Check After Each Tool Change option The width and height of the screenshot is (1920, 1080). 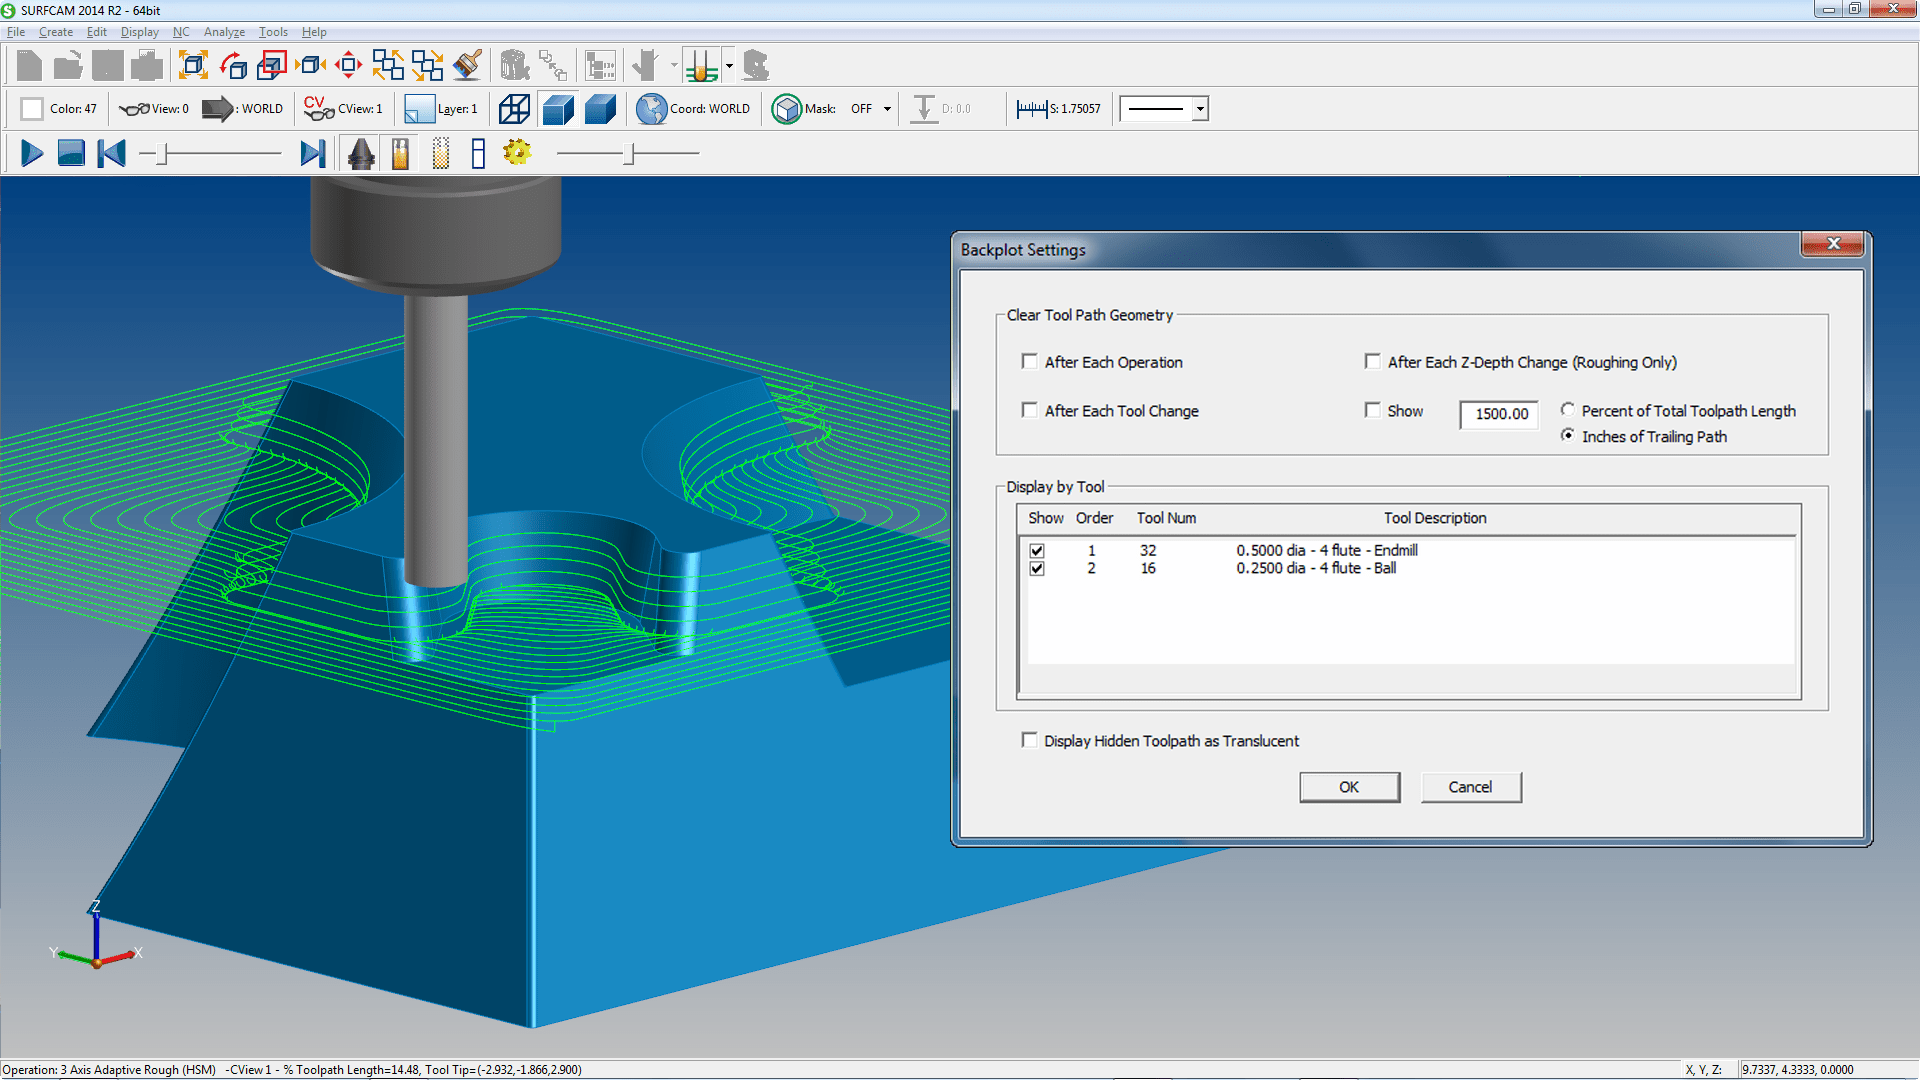[x=1030, y=410]
